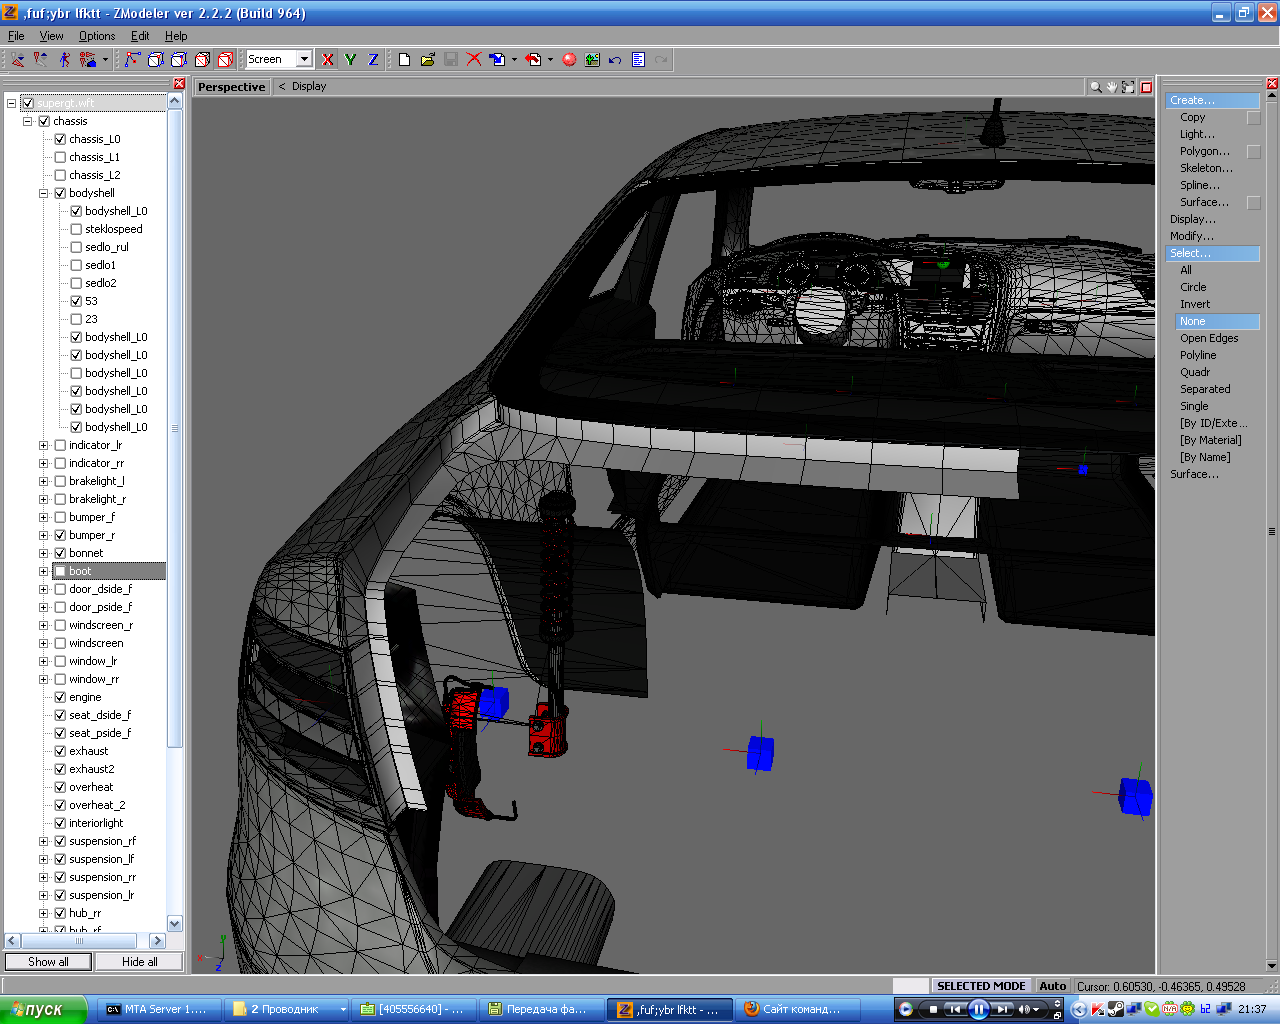Uncheck the bonnet visibility checkbox
The height and width of the screenshot is (1024, 1280).
pyautogui.click(x=60, y=553)
